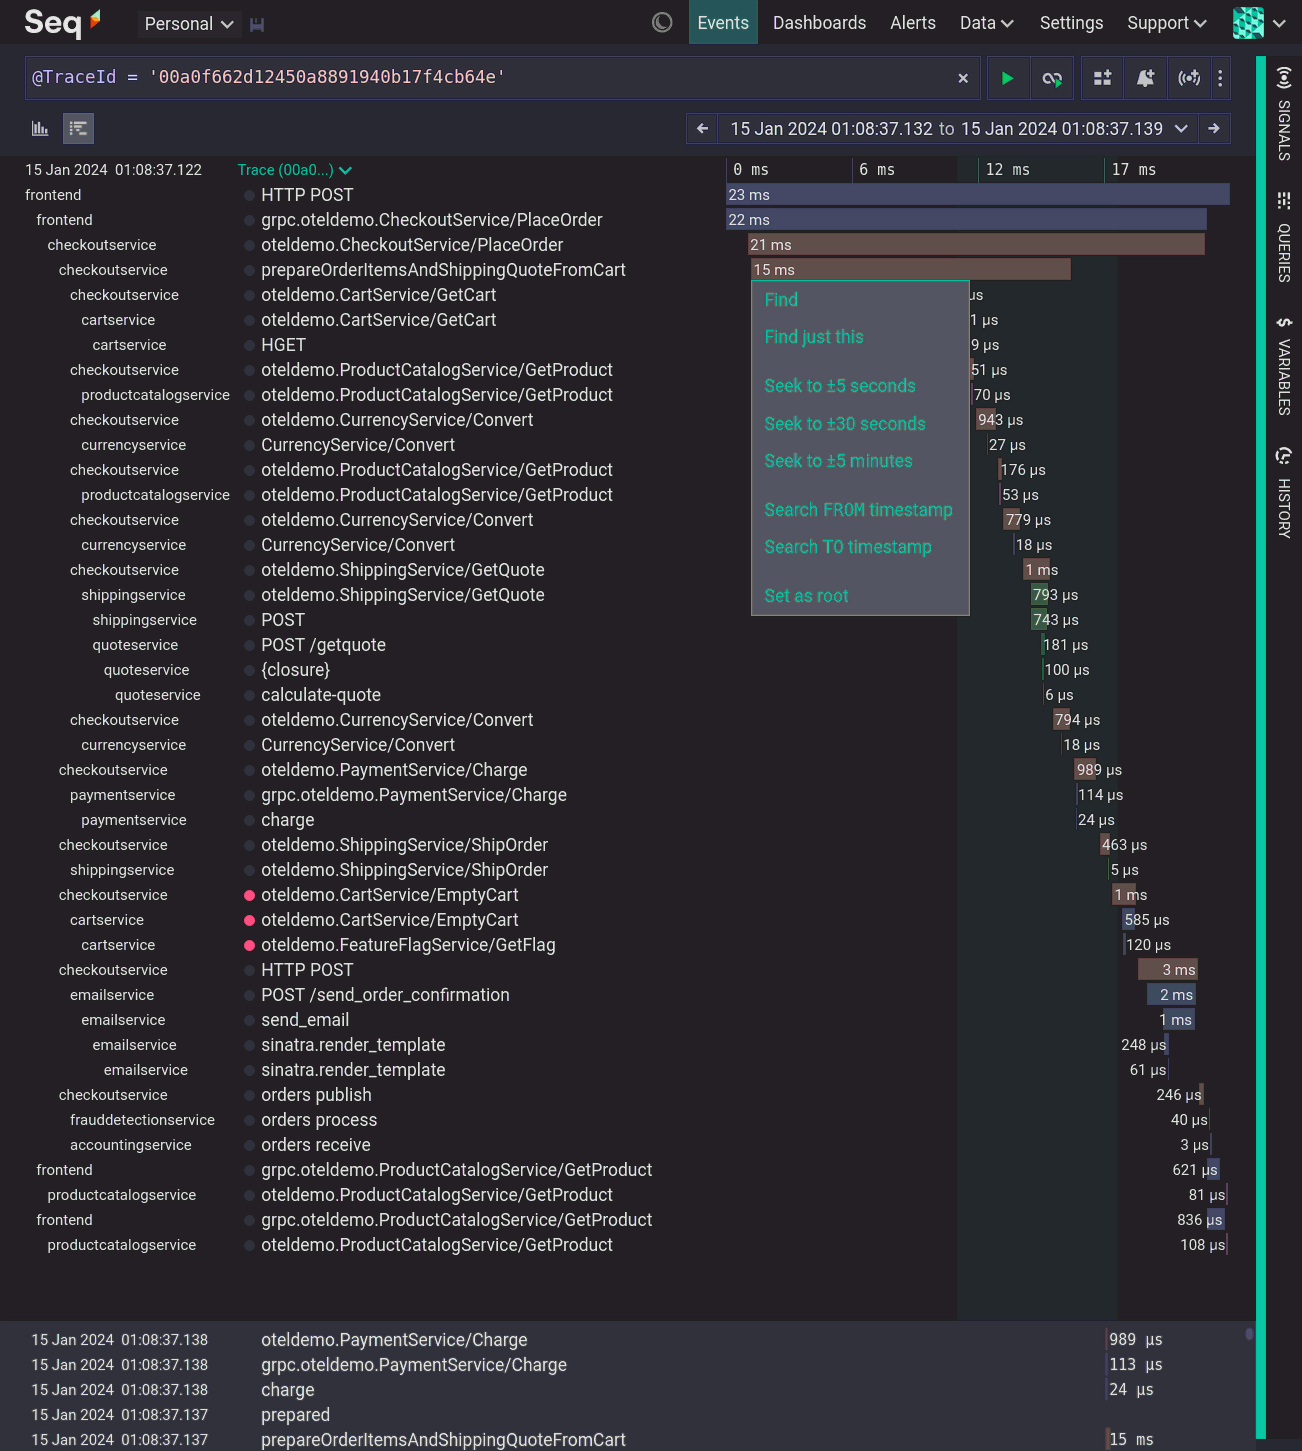Image resolution: width=1302 pixels, height=1451 pixels.
Task: Open the QUERIES side panel
Action: (1284, 238)
